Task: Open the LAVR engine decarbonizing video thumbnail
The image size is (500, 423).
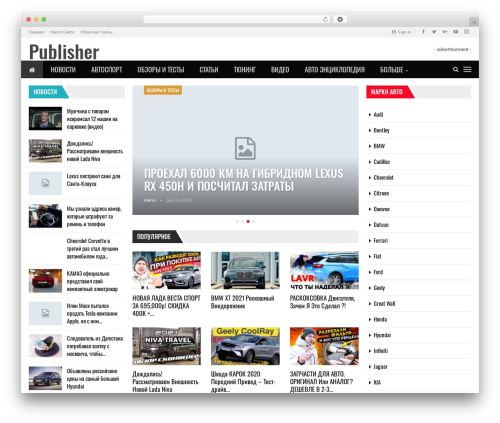Action: tap(324, 270)
